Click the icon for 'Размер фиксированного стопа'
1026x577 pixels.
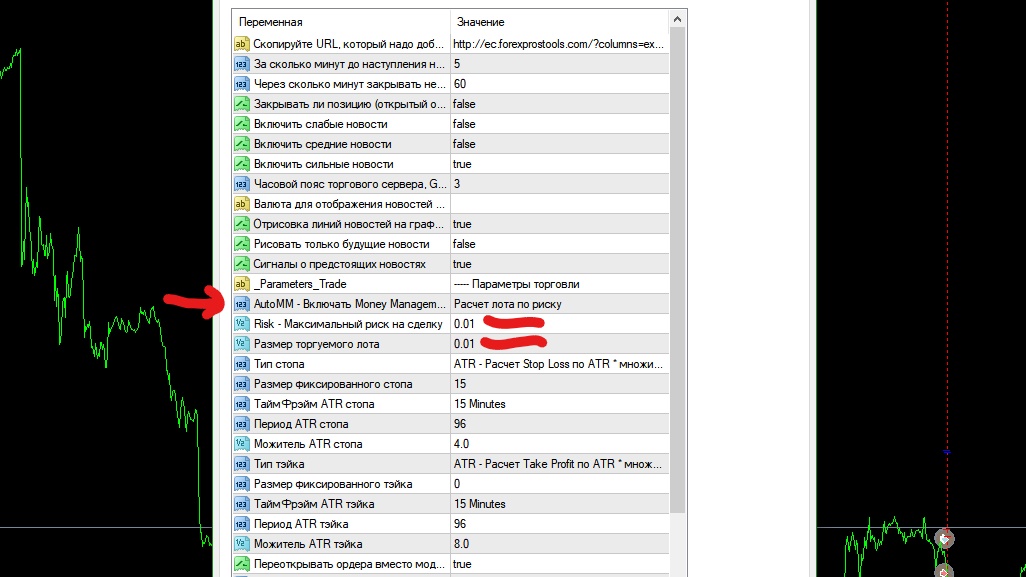pos(241,384)
